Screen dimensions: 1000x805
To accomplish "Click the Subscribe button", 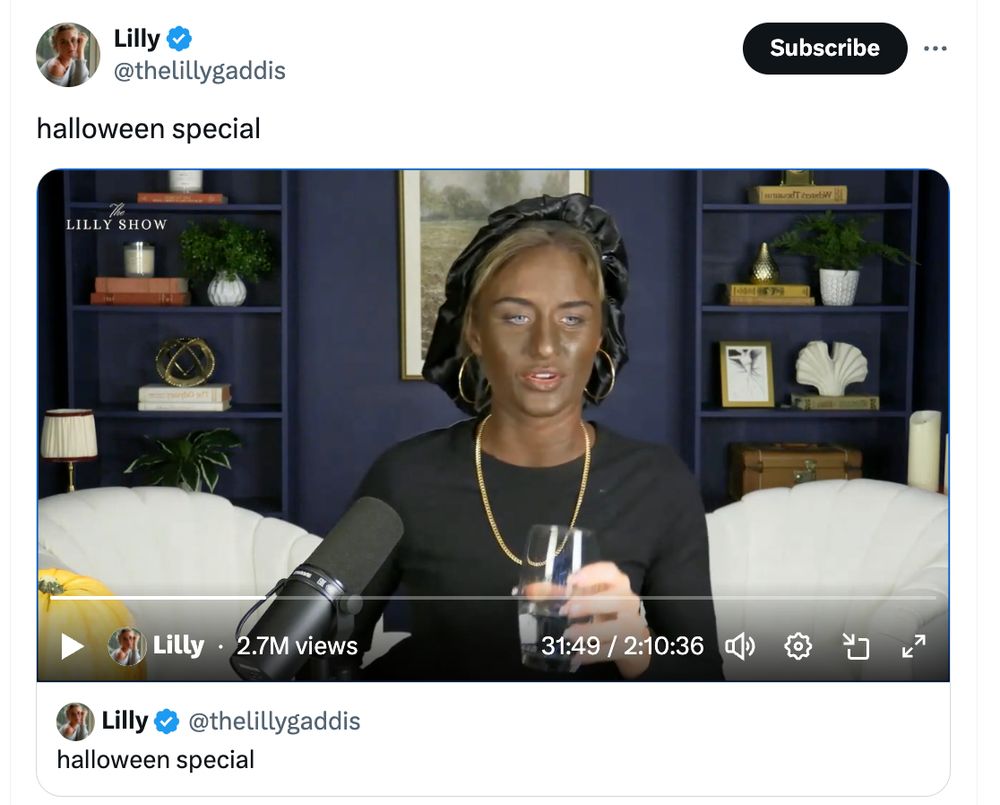I will tap(825, 48).
